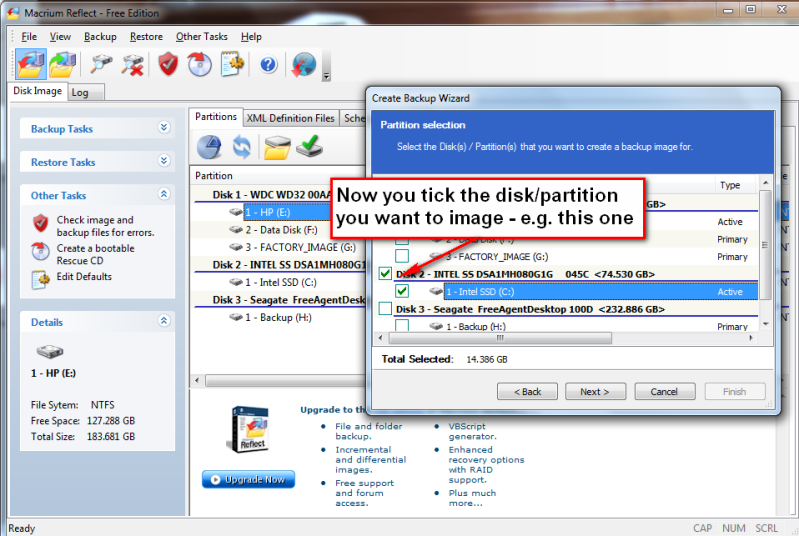Click the drive with green check icon
Viewport: 799px width, 536px height.
pos(310,146)
